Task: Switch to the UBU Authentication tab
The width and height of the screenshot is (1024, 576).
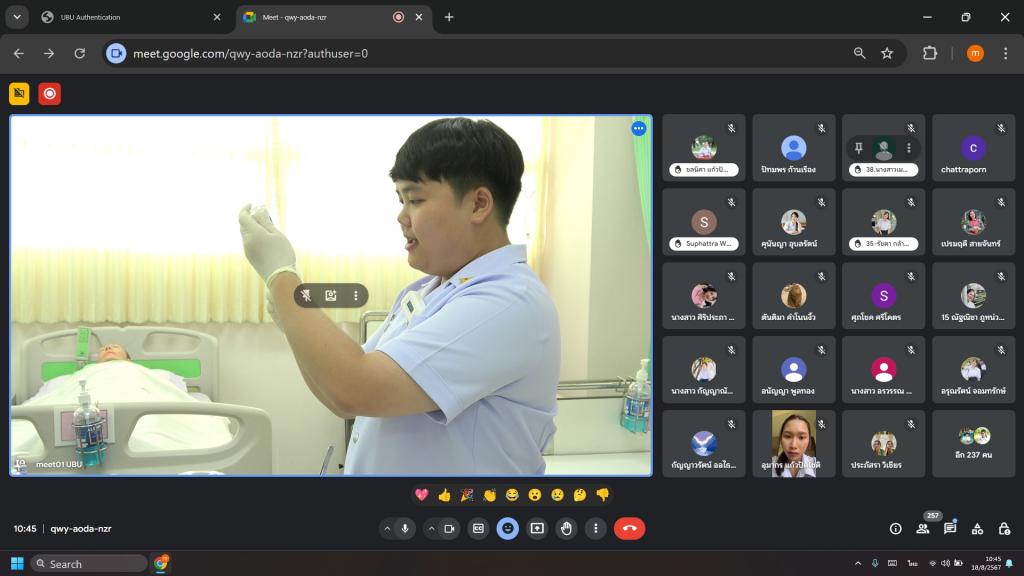Action: 128,17
